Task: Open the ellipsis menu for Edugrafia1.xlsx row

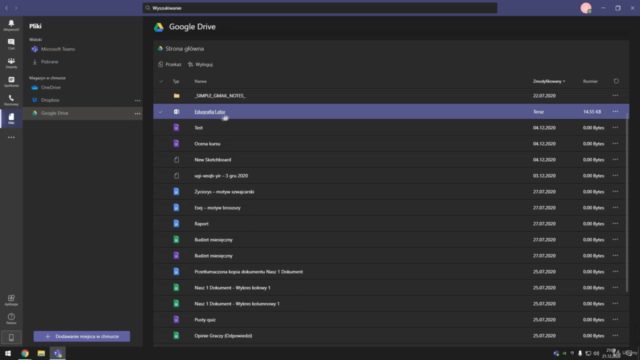Action: click(x=615, y=111)
